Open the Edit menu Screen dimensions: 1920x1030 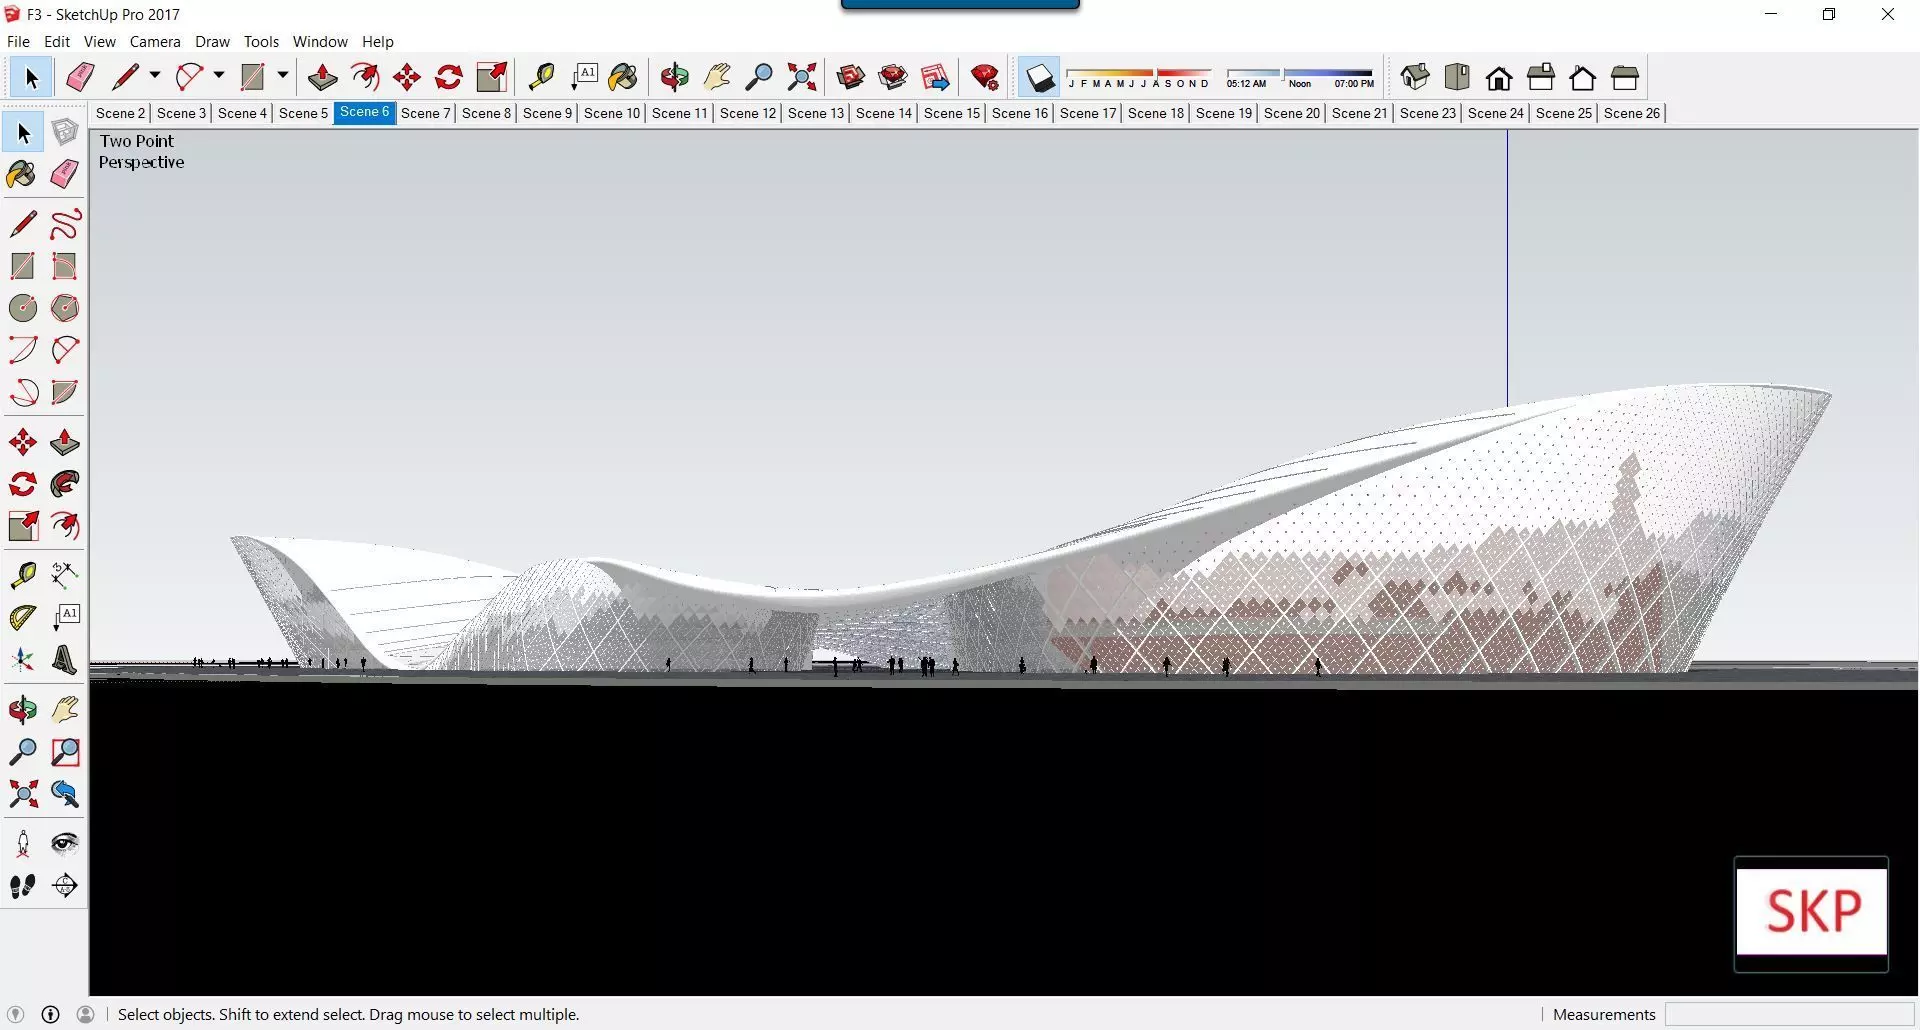pos(57,41)
